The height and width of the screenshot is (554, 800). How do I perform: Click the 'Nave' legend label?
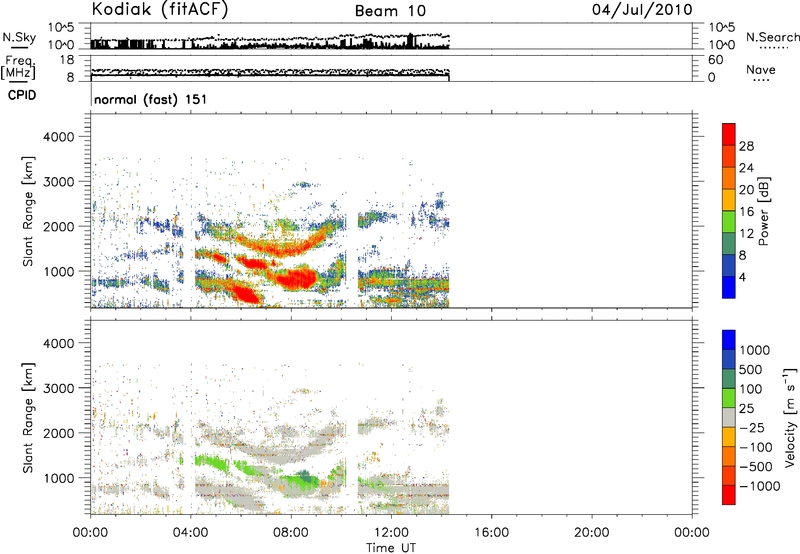click(761, 70)
